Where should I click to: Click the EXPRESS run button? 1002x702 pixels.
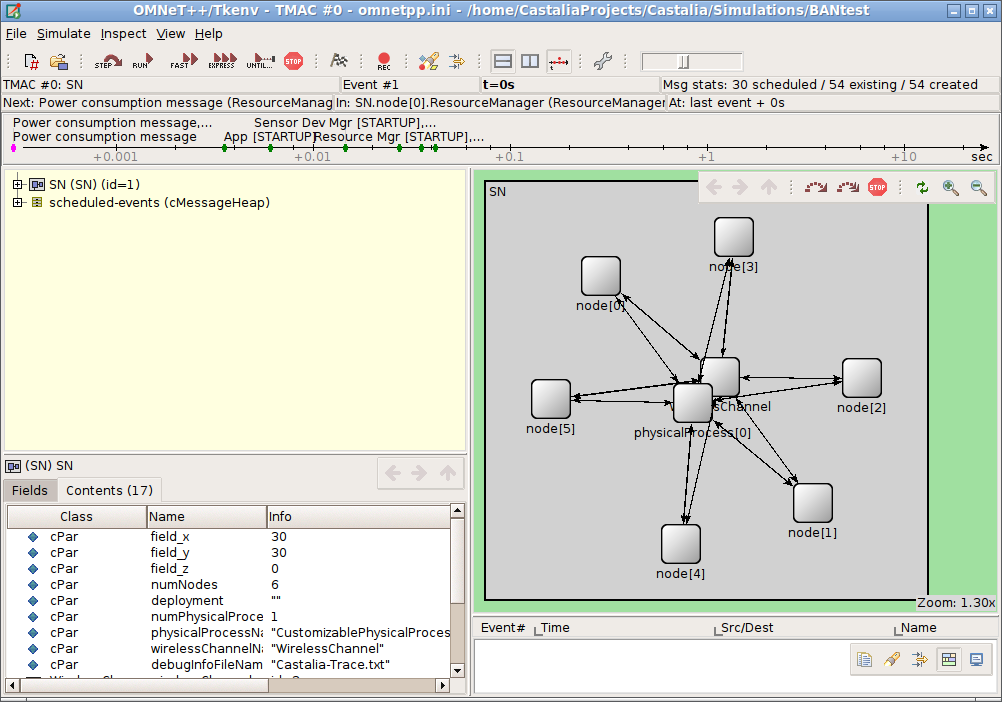[222, 61]
